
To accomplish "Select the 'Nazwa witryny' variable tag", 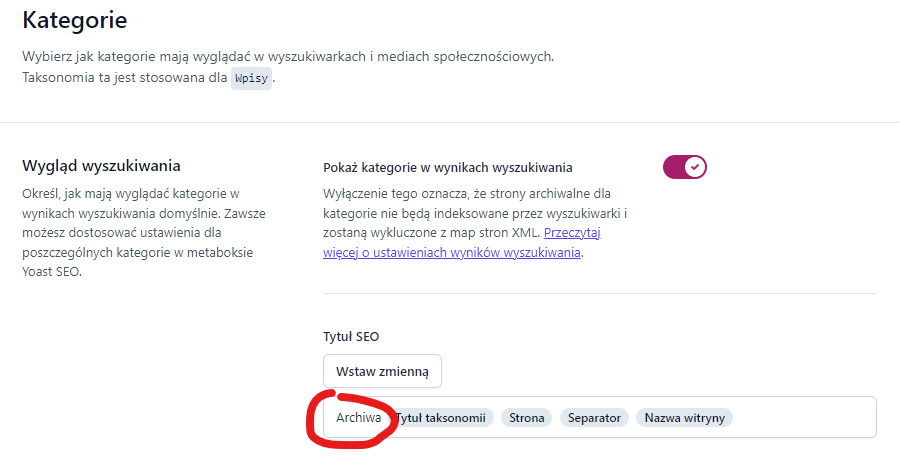I will [686, 418].
